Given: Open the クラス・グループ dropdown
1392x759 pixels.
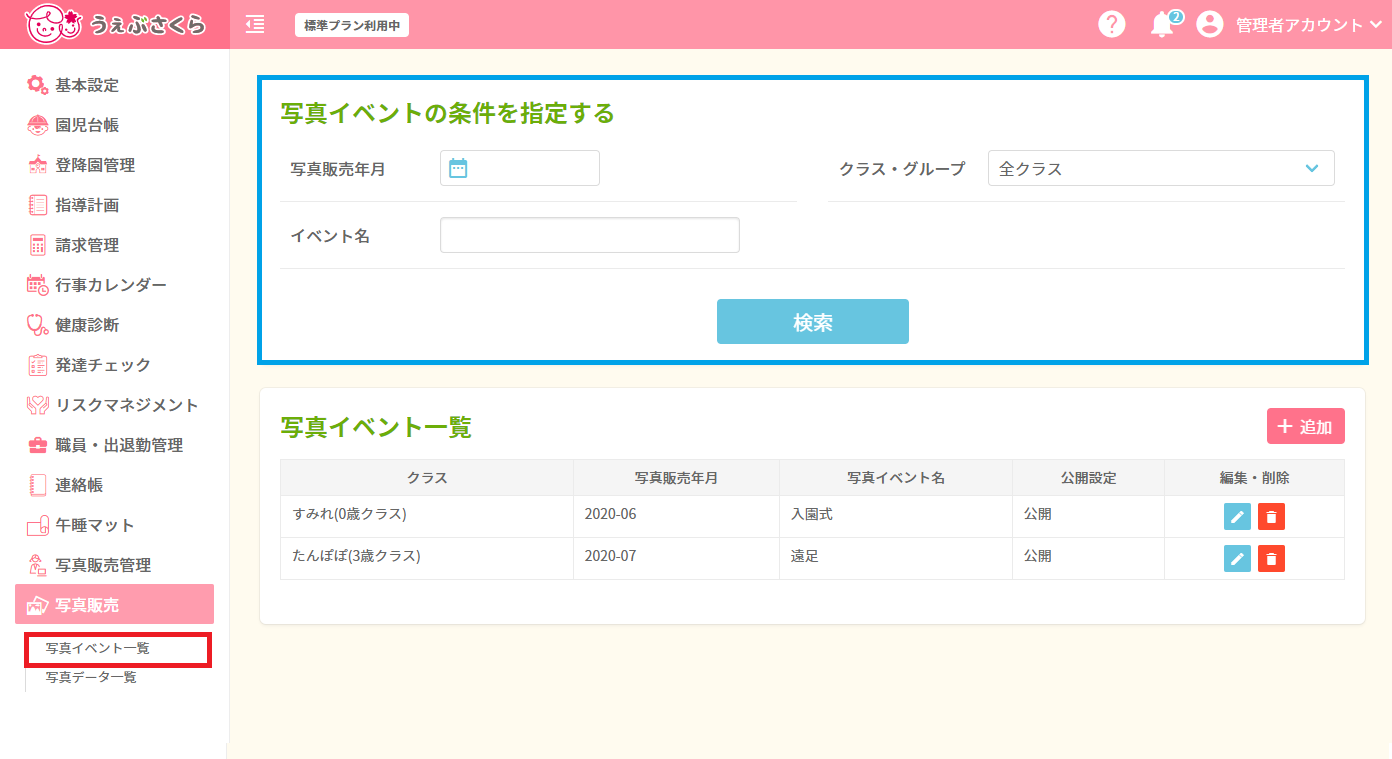Looking at the screenshot, I should click(1161, 168).
